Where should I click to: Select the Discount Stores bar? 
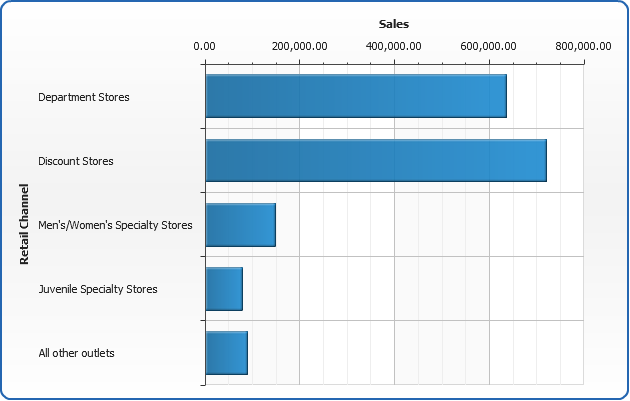pyautogui.click(x=376, y=160)
